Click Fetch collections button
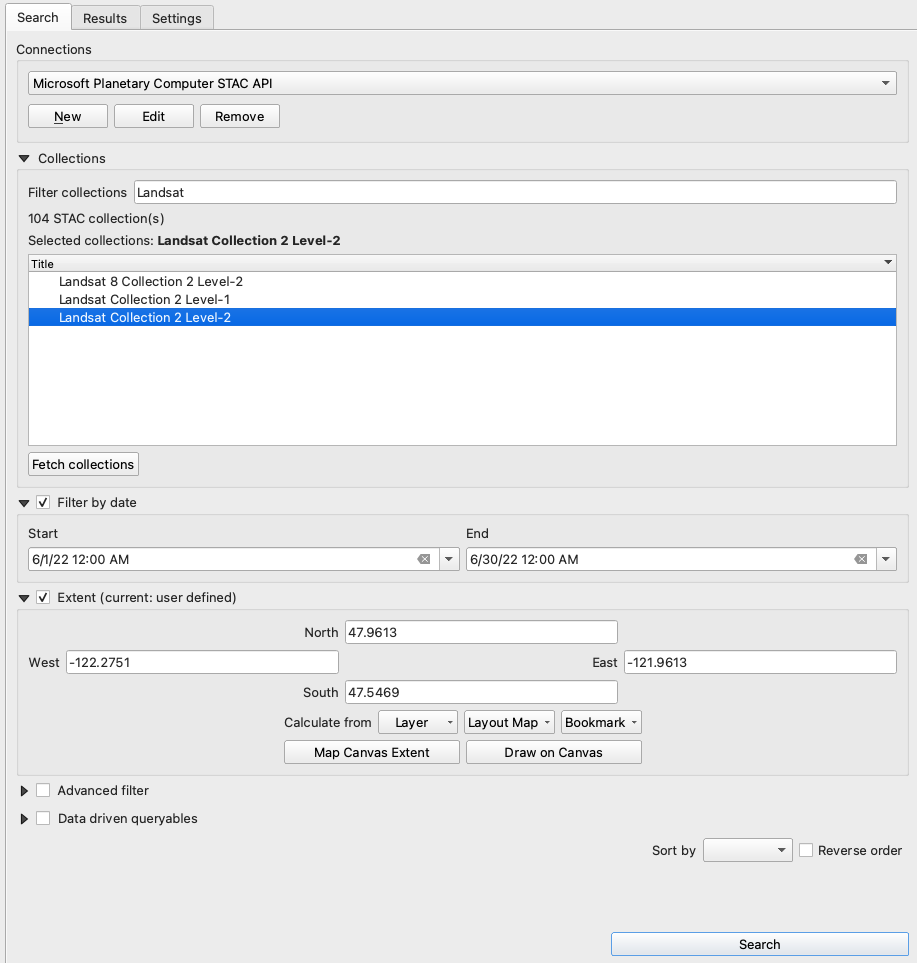917x963 pixels. click(84, 464)
